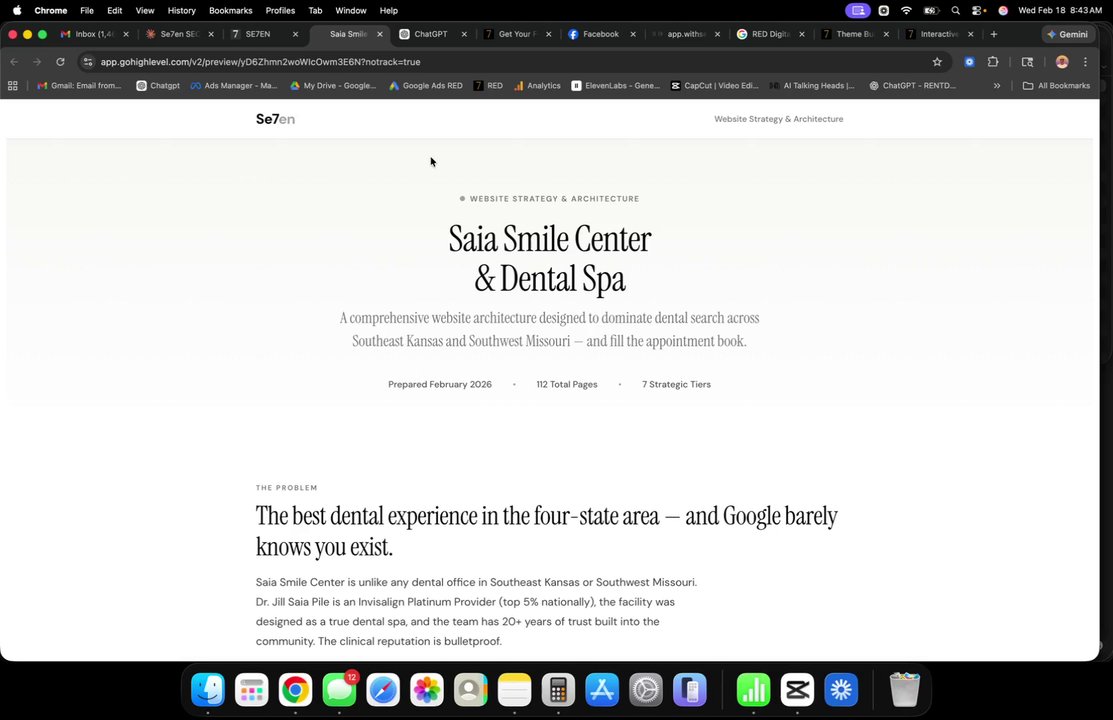Image resolution: width=1113 pixels, height=720 pixels.
Task: Click the Chrome profile avatar
Action: point(1062,62)
